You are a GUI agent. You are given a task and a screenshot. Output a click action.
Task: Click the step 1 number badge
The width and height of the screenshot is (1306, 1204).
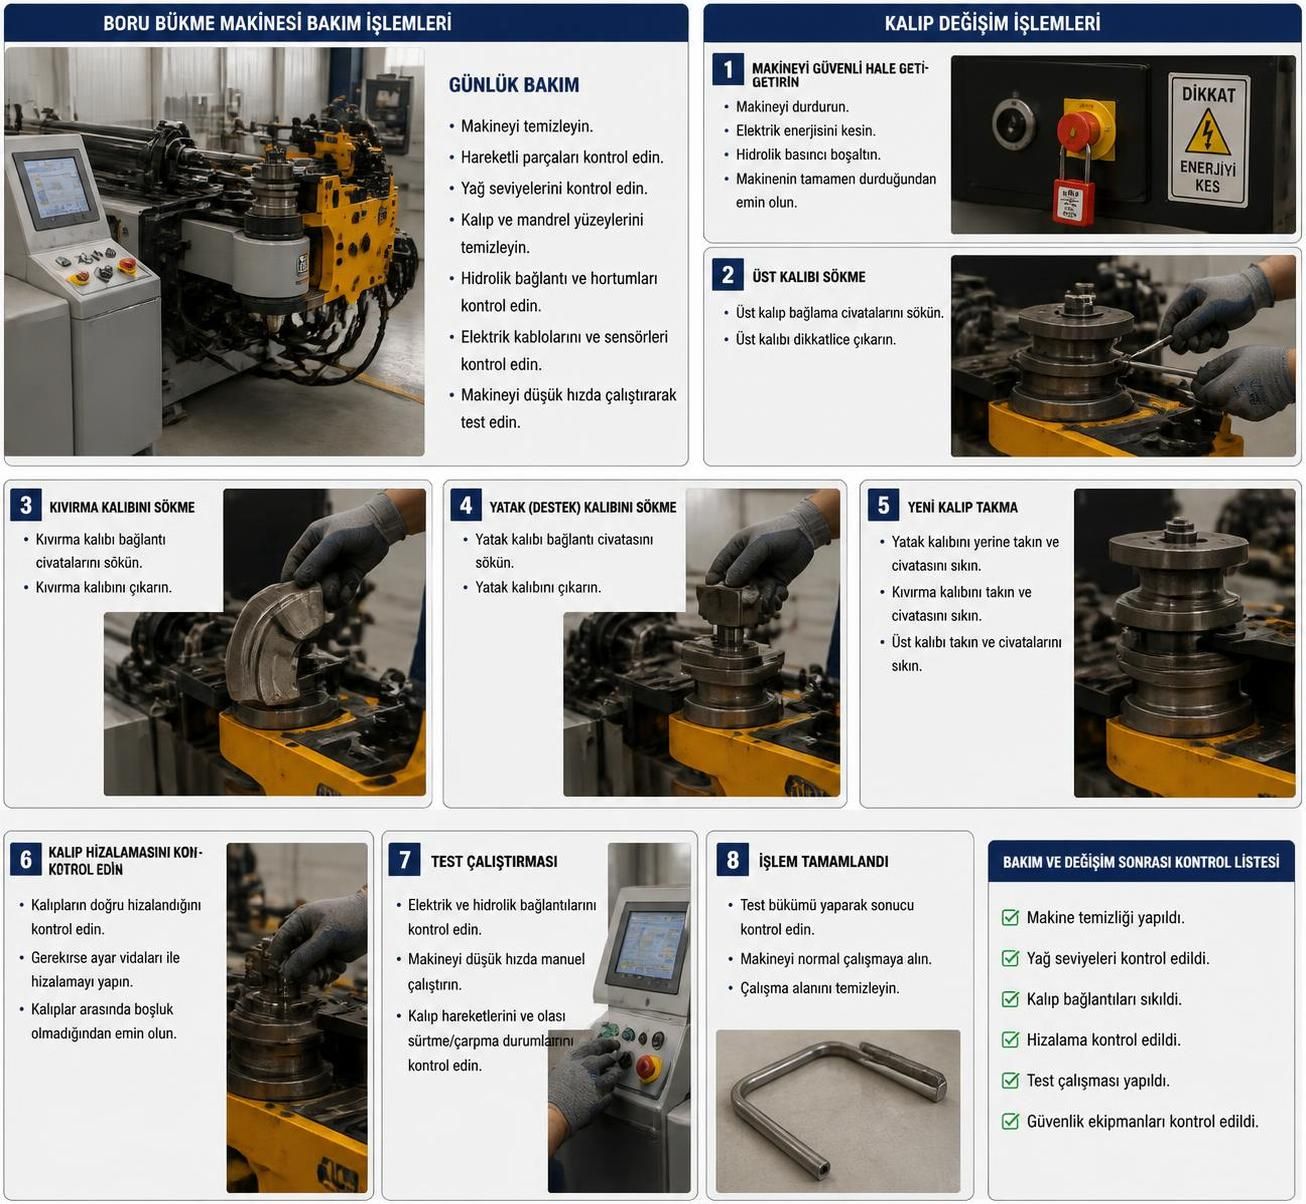pyautogui.click(x=728, y=69)
